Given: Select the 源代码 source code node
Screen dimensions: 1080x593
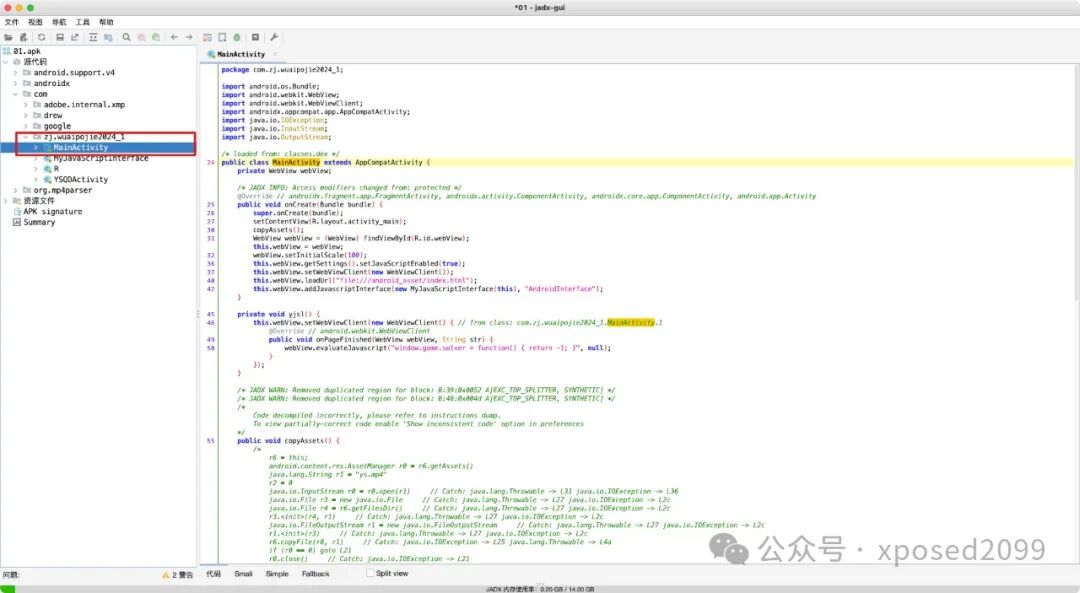Looking at the screenshot, I should click(x=35, y=61).
